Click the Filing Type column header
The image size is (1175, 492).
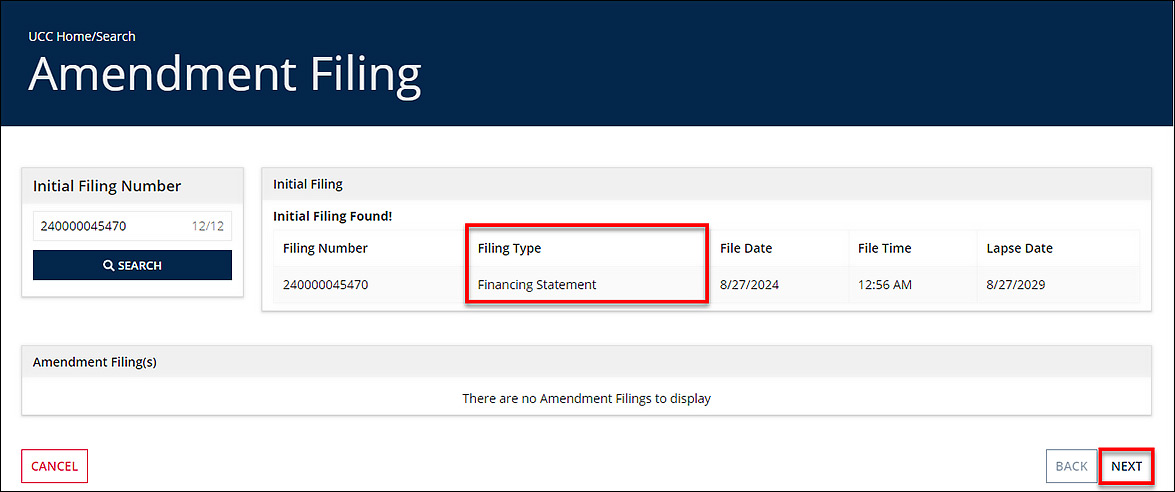tap(509, 248)
